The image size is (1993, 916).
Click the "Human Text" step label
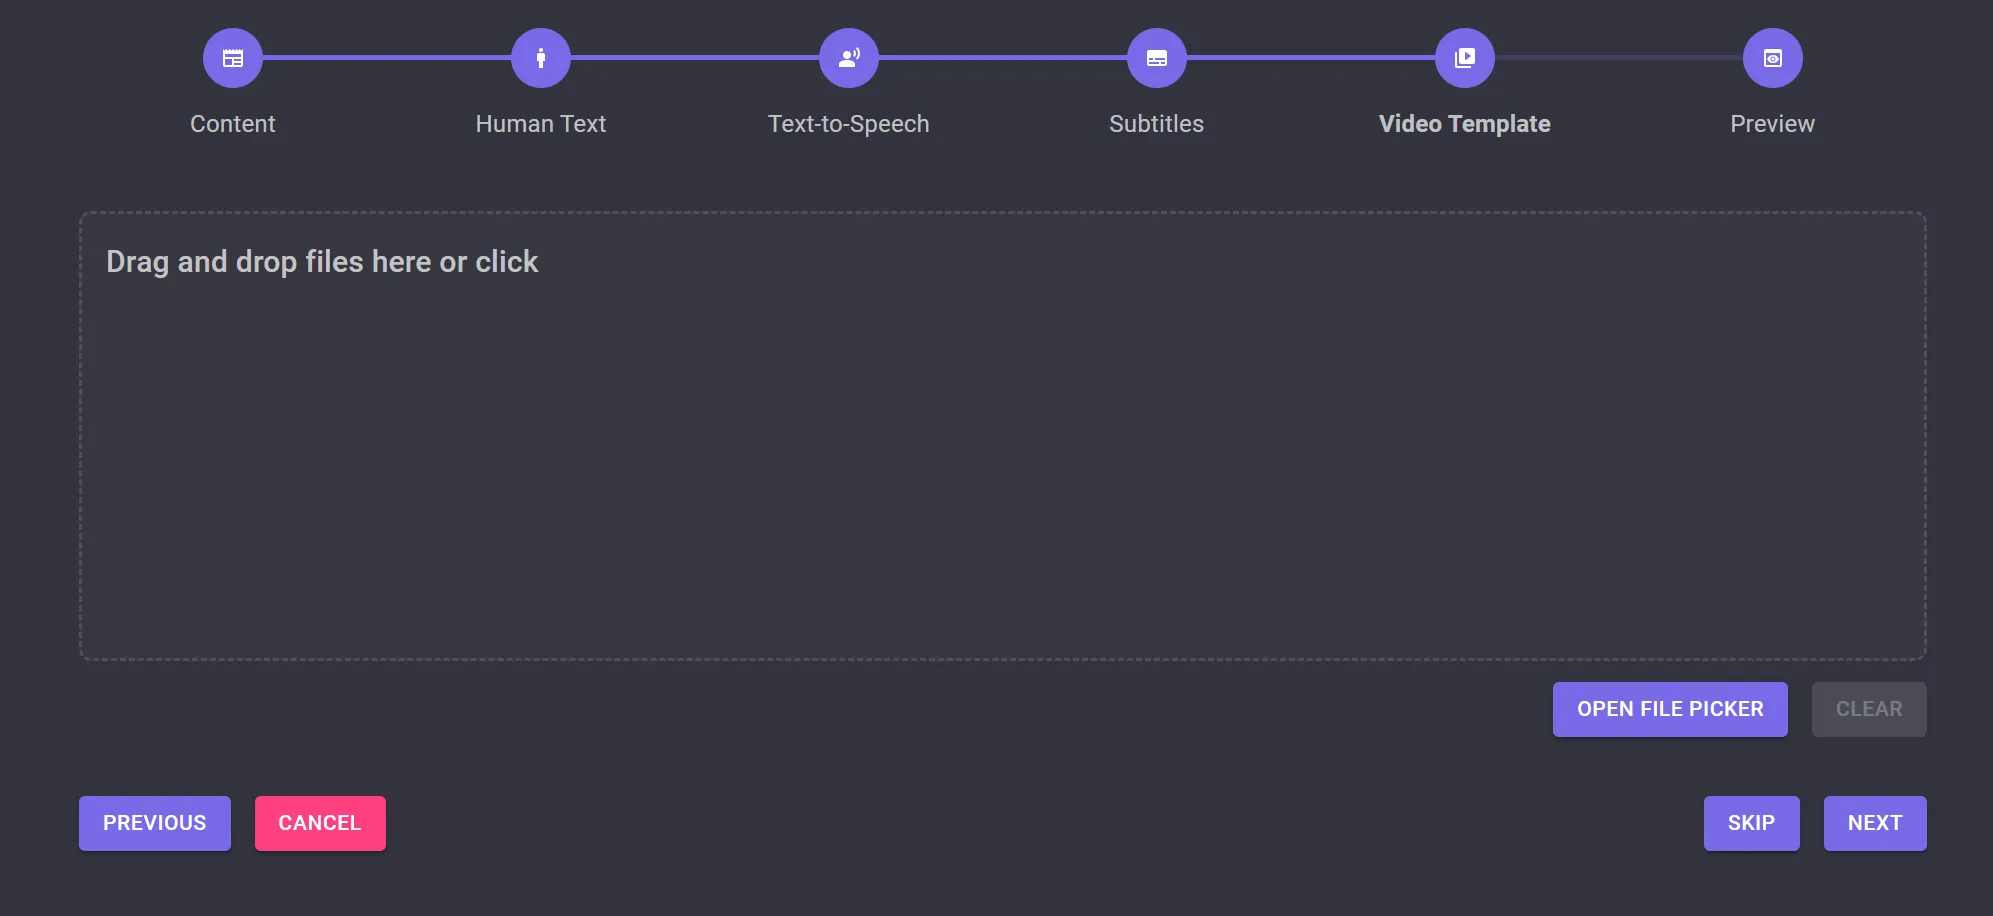pyautogui.click(x=540, y=124)
